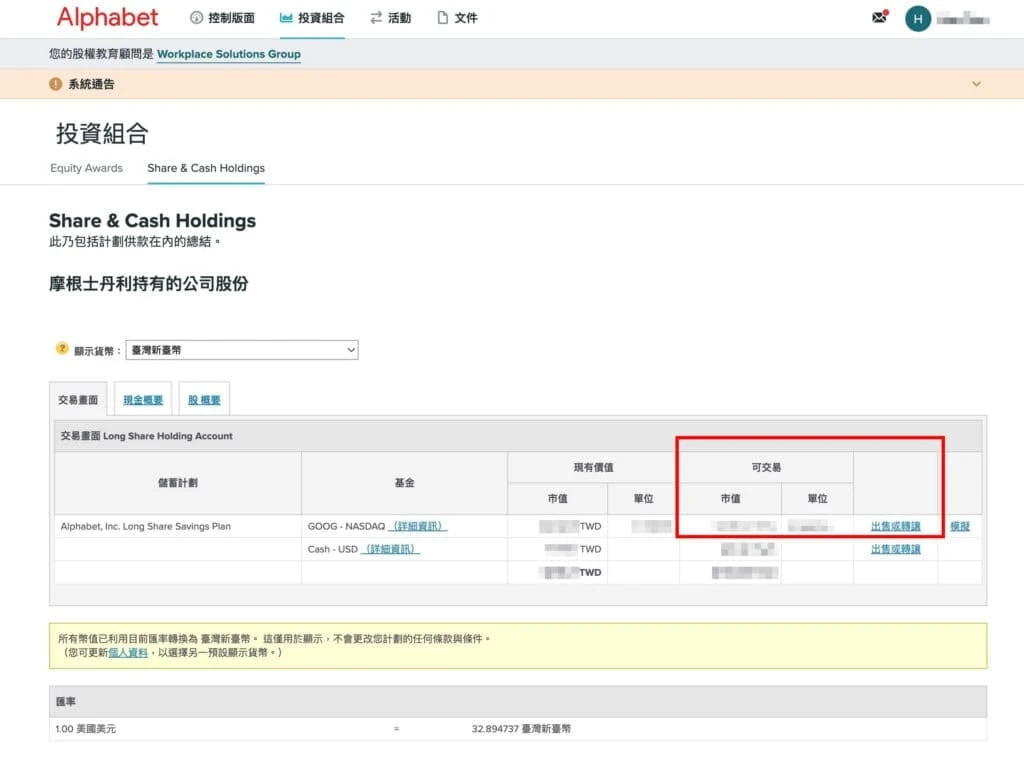Viewport: 1024px width, 758px height.
Task: Go to 控制版面 dashboard menu
Action: (x=222, y=18)
